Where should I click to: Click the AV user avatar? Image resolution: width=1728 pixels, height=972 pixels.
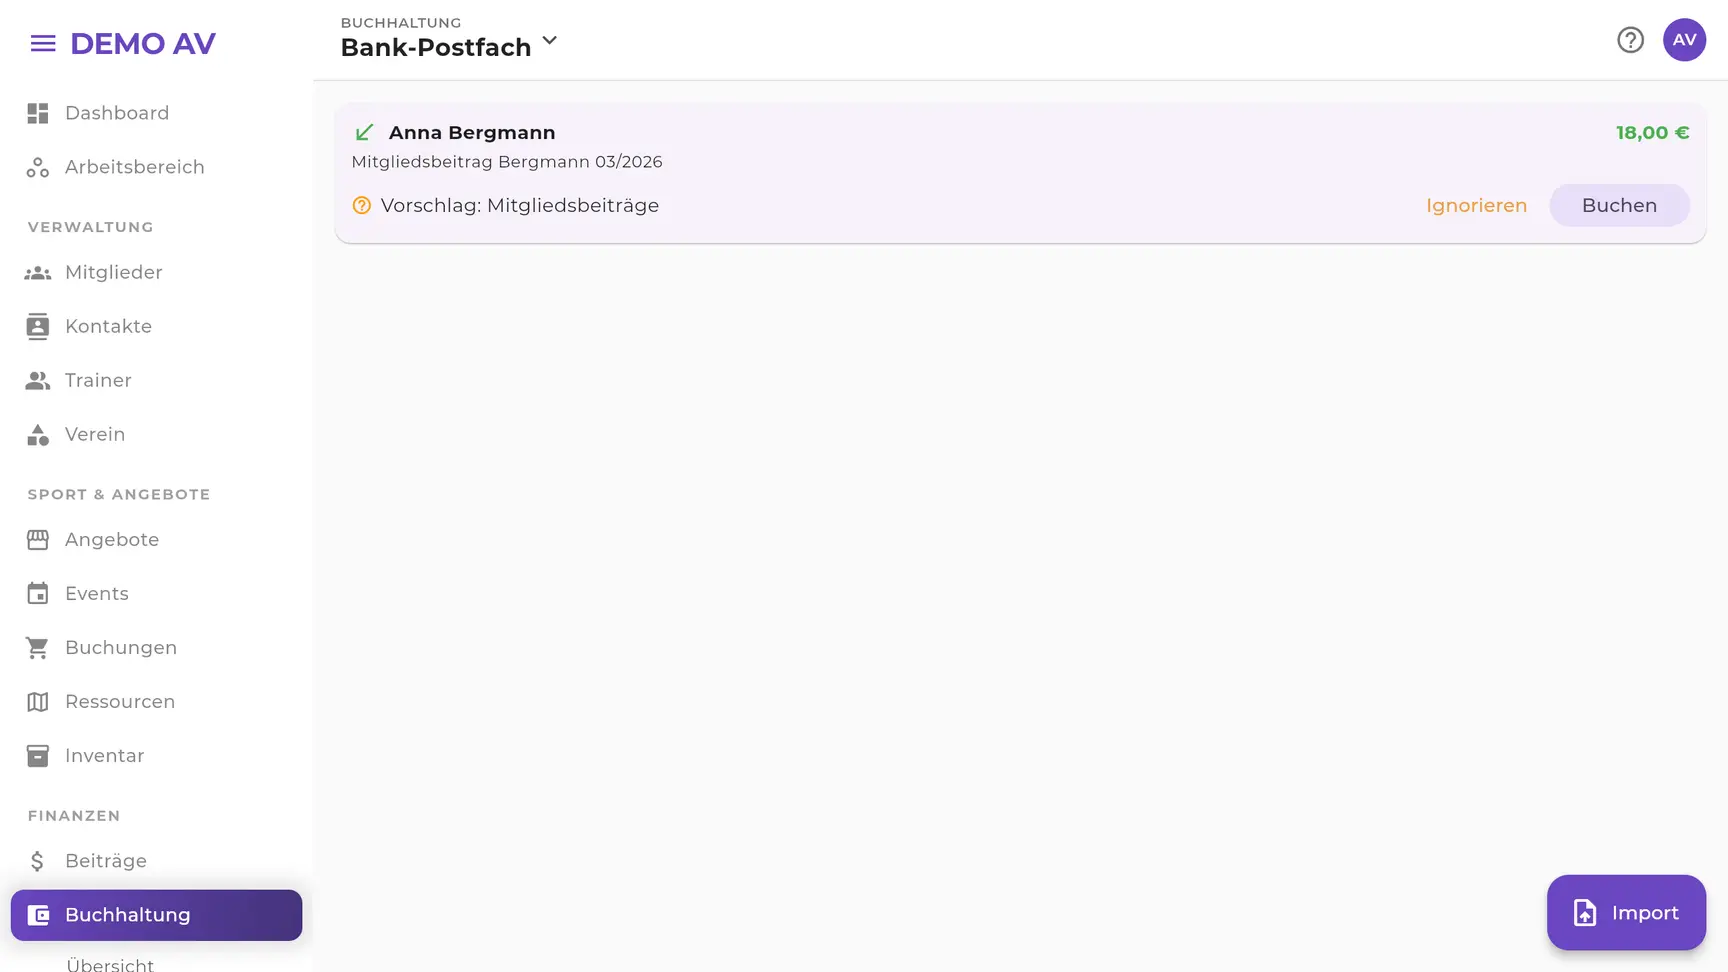(1684, 40)
